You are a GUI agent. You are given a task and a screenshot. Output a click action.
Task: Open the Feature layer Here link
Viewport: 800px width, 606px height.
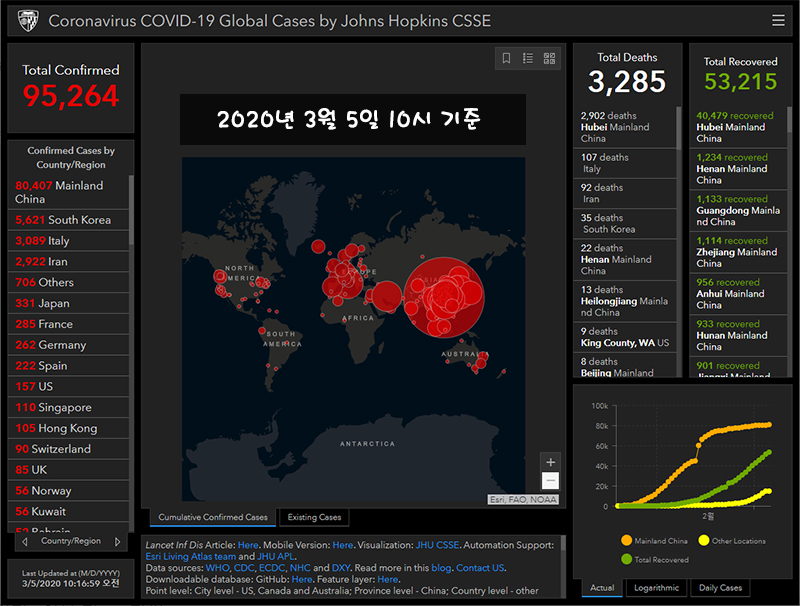tap(388, 579)
